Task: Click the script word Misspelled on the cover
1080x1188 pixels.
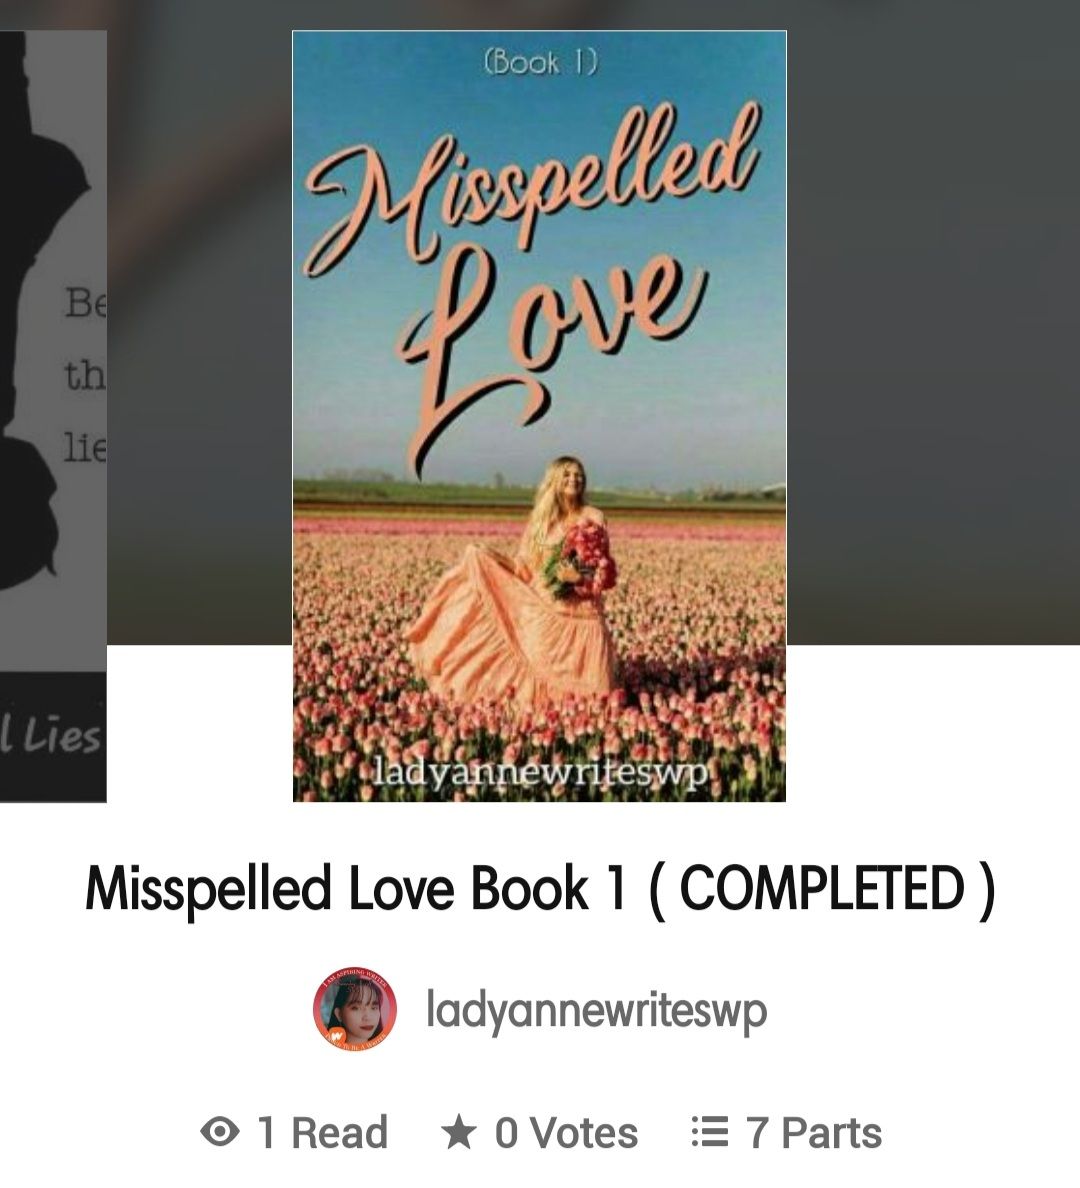Action: tap(531, 189)
